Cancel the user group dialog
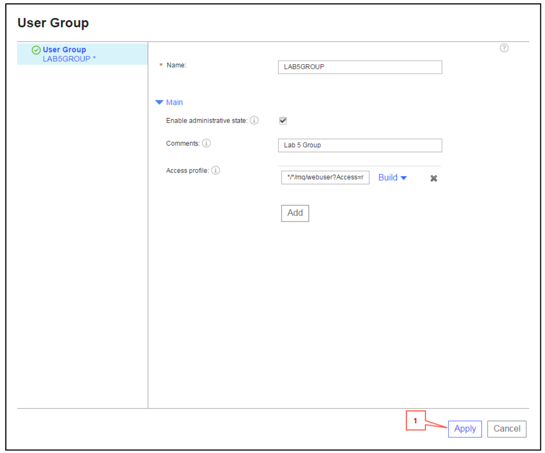This screenshot has width=545, height=453. tap(507, 429)
